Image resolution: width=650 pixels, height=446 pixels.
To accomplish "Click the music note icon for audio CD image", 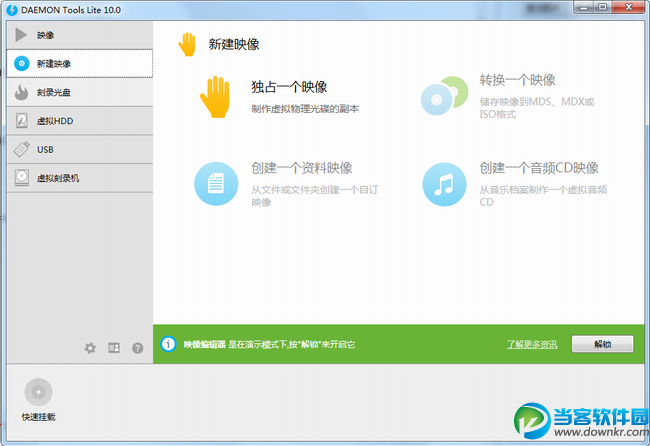I will (x=444, y=184).
